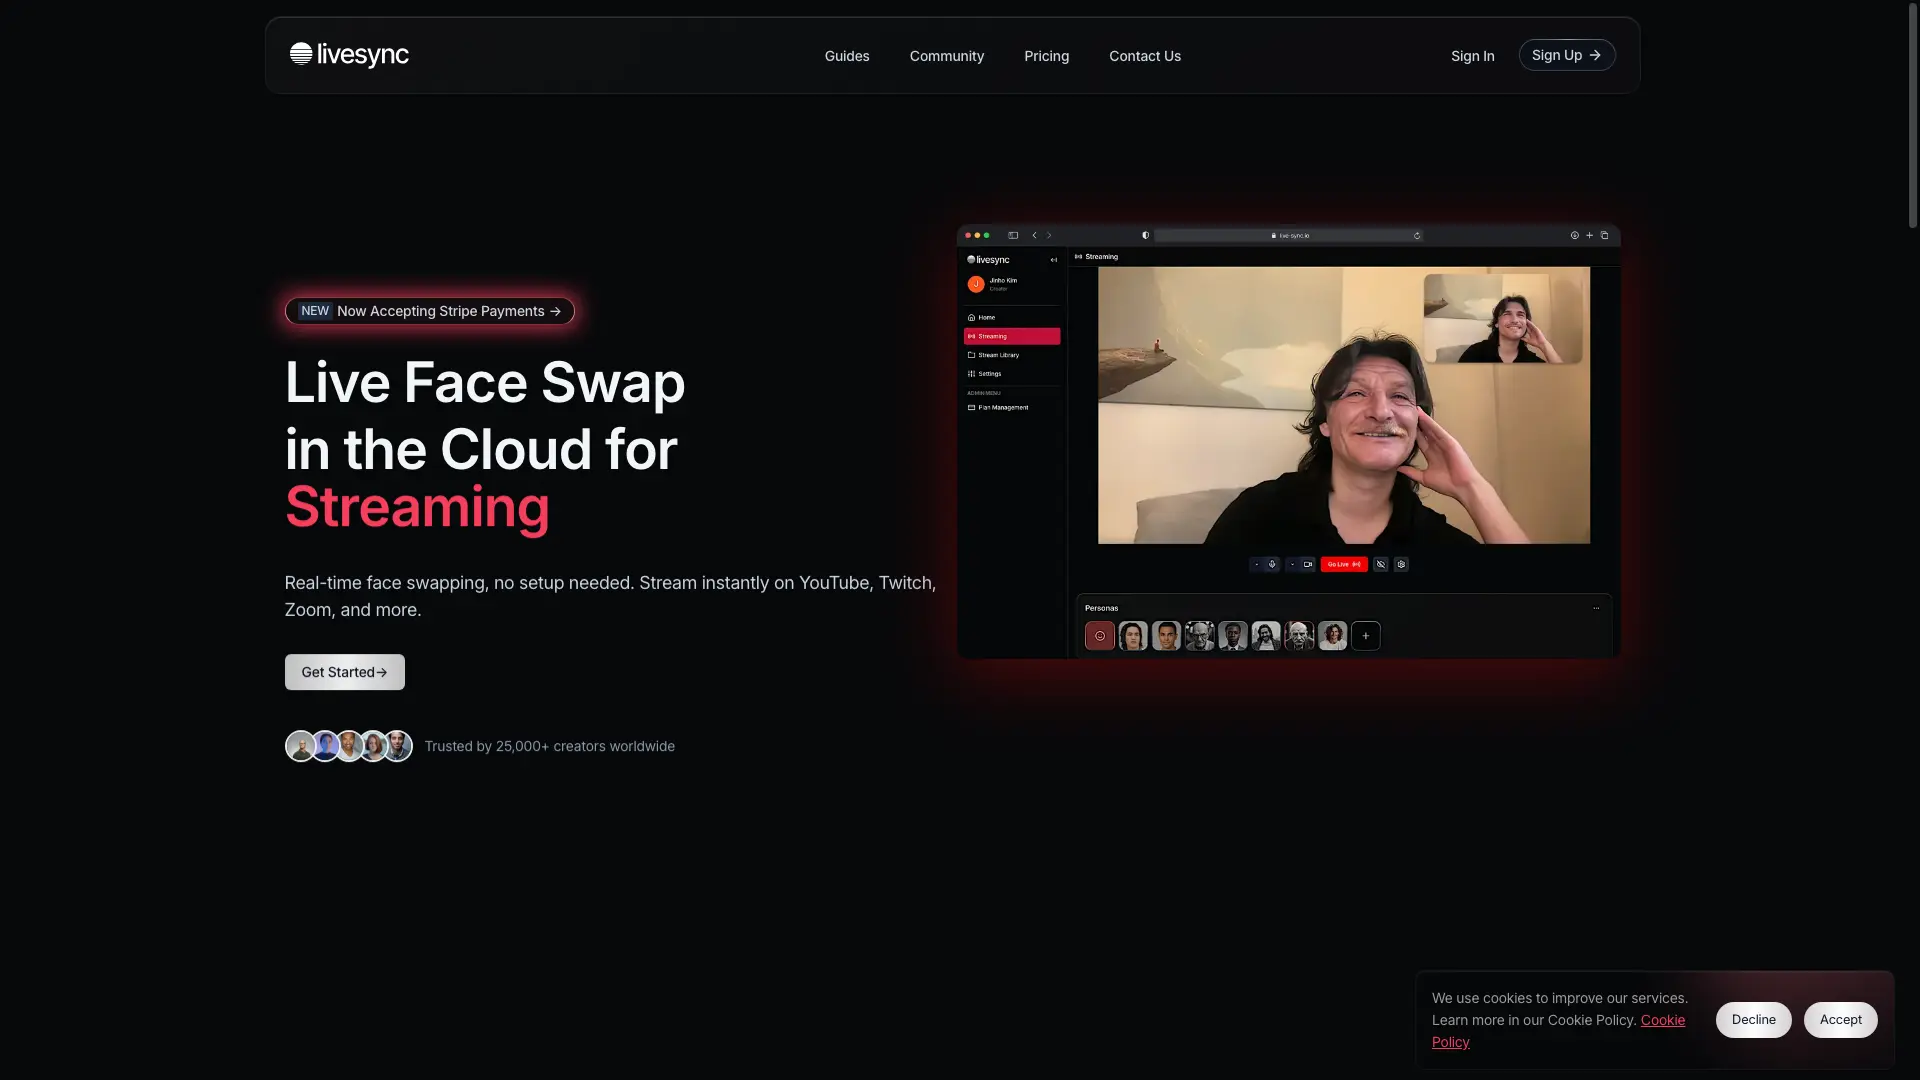
Task: Decline the cookies notice
Action: click(1754, 1020)
